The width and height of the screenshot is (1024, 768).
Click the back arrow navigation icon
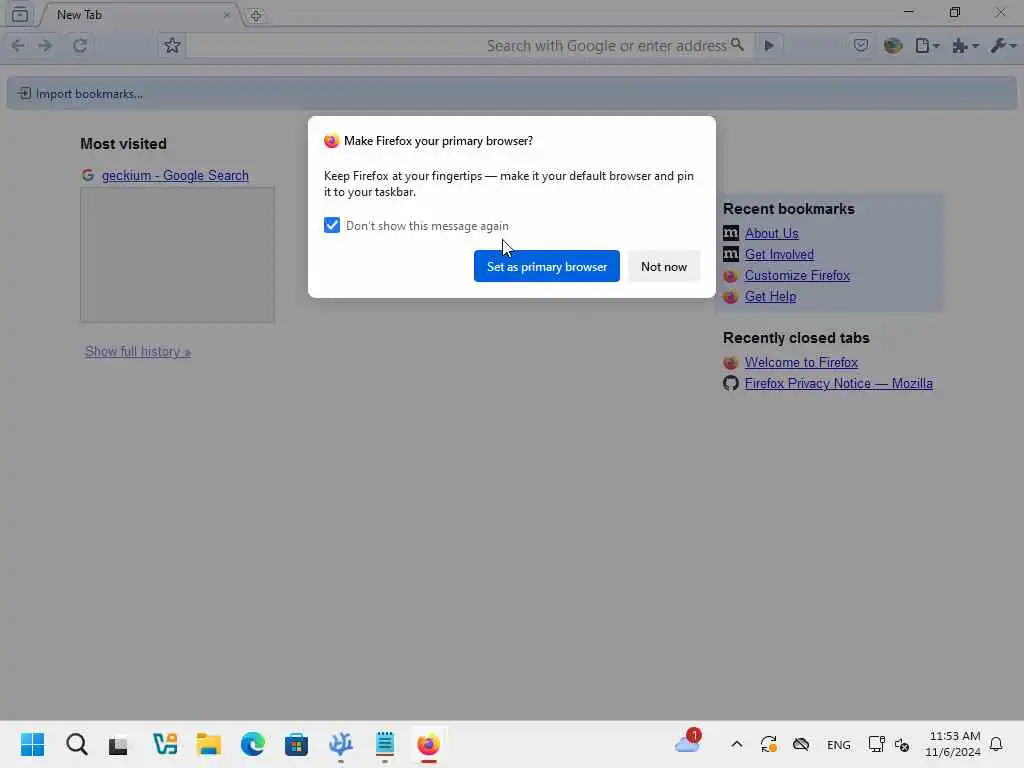point(18,46)
